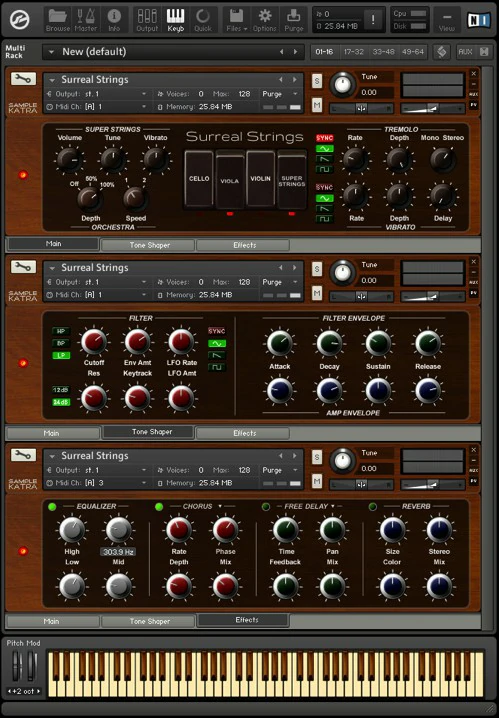
Task: Click the first instrument pan slider
Action: click(x=361, y=109)
